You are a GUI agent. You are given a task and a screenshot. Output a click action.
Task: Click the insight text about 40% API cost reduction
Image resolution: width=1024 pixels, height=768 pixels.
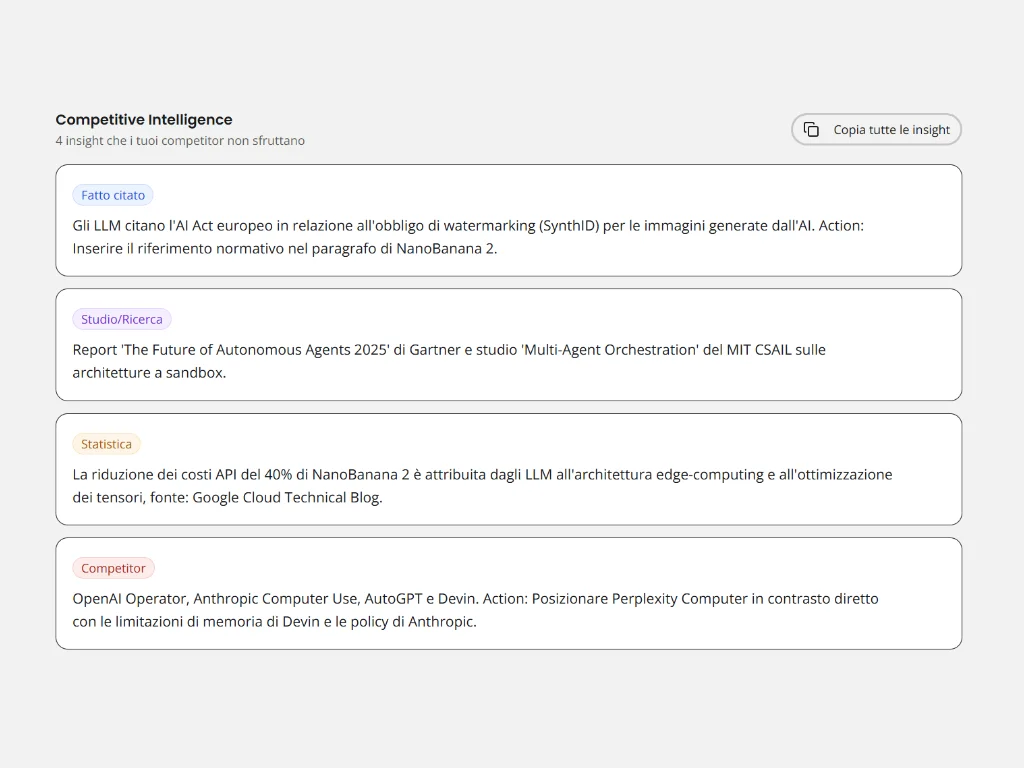click(x=482, y=486)
